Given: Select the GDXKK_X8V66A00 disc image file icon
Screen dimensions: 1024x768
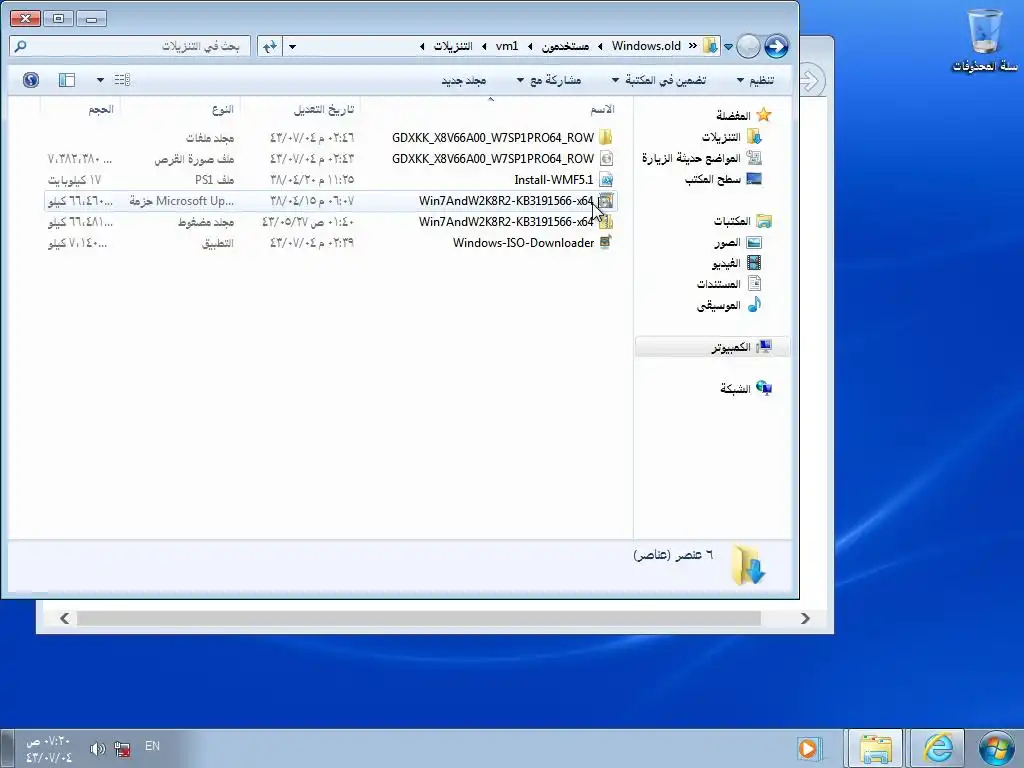Looking at the screenshot, I should tap(606, 159).
